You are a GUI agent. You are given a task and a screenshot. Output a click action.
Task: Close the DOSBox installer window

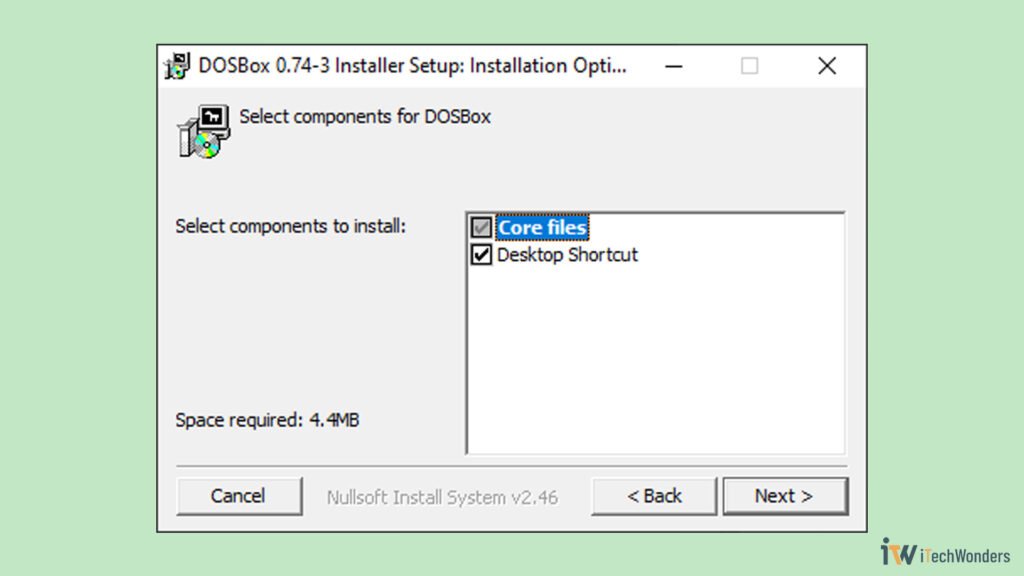click(827, 65)
